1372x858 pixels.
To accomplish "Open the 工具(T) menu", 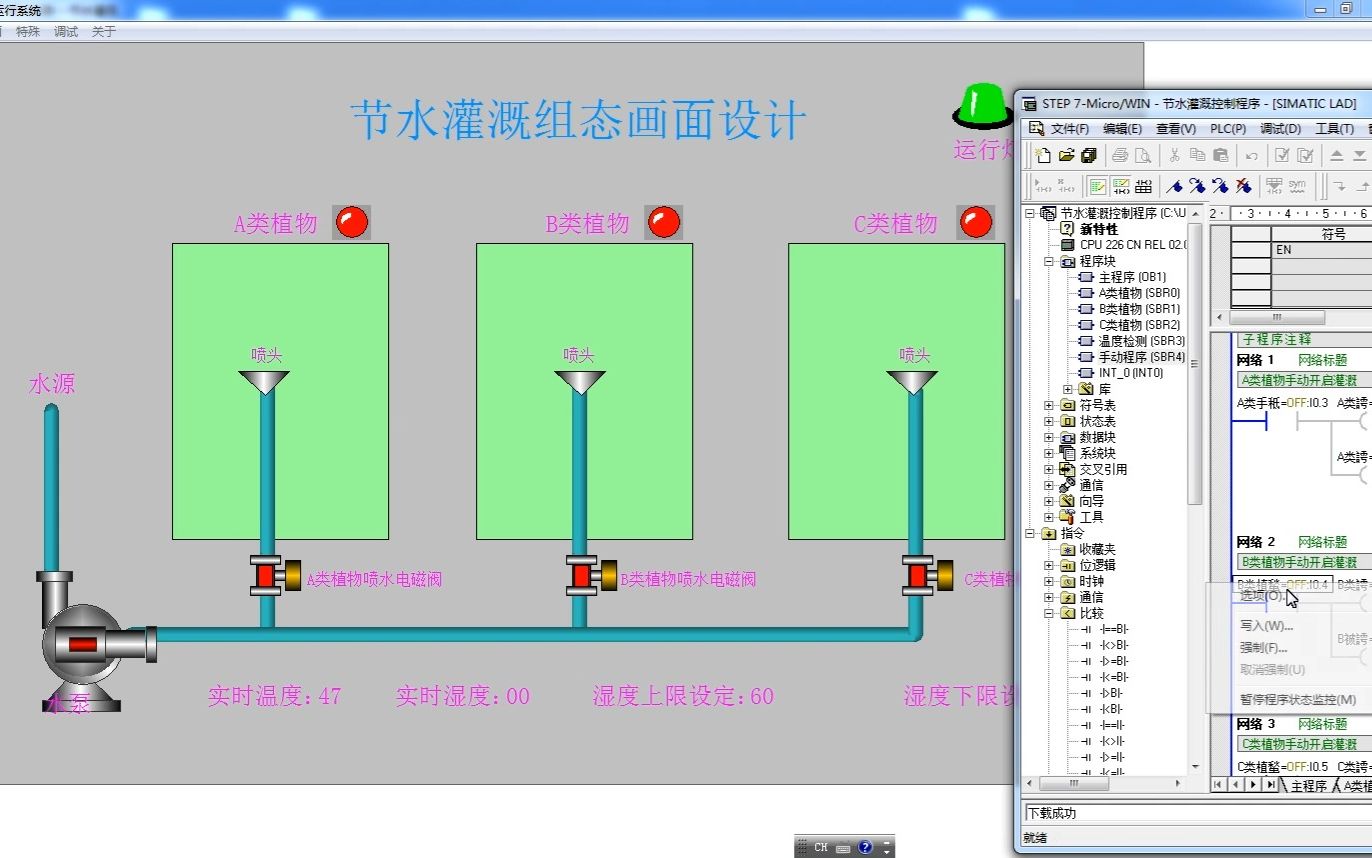I will tap(1334, 129).
